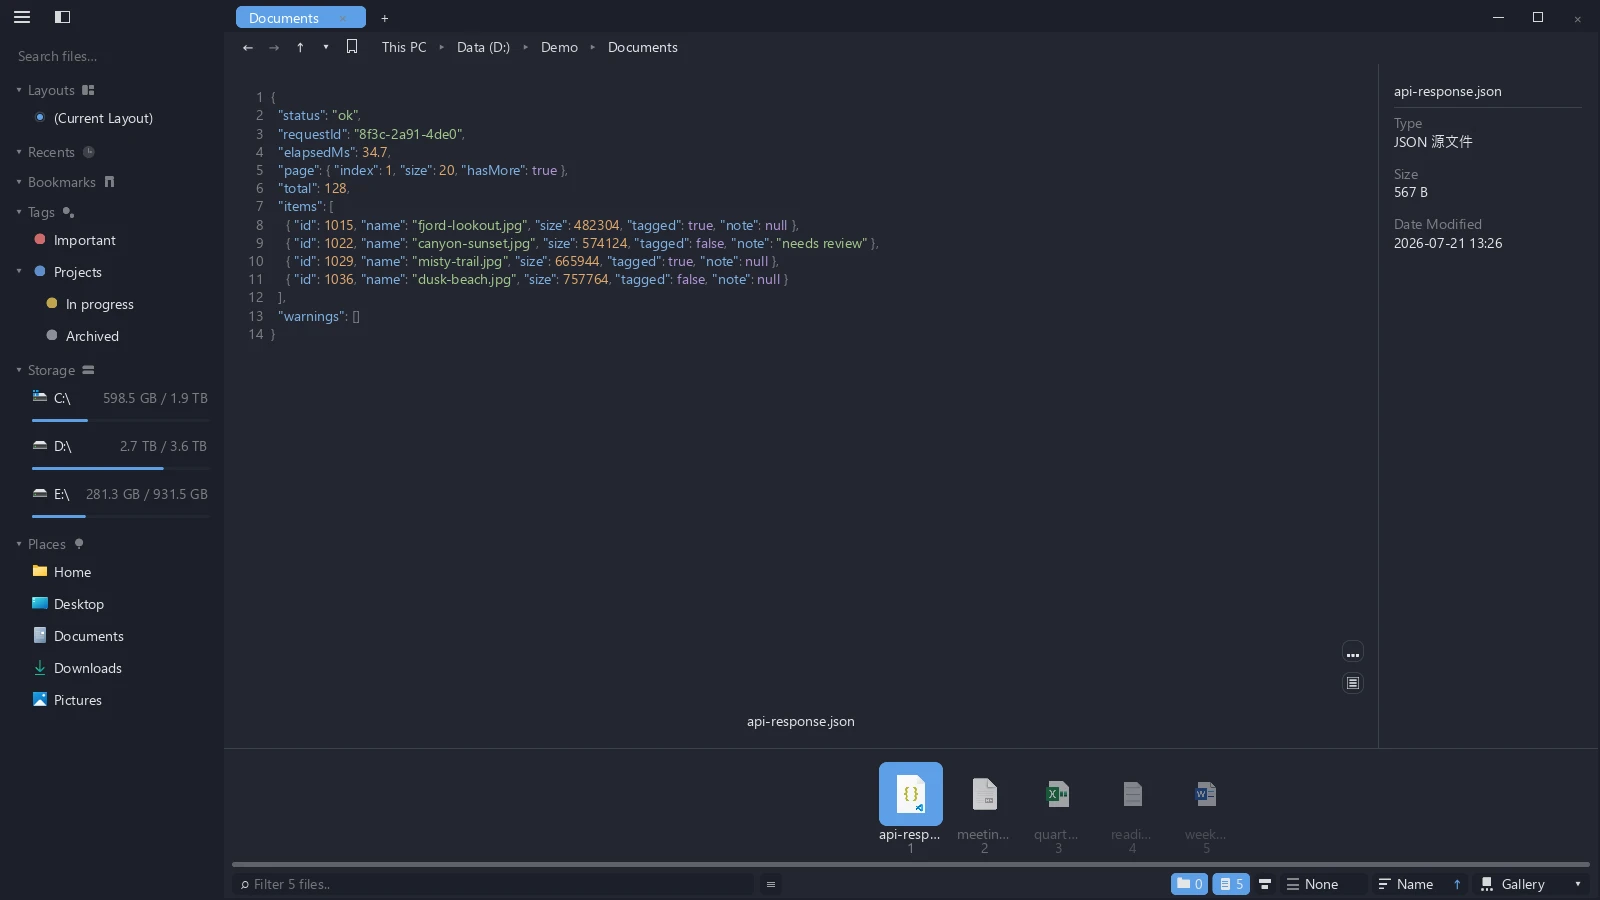Toggle the folders count filter (0)
Viewport: 1600px width, 900px height.
1189,884
